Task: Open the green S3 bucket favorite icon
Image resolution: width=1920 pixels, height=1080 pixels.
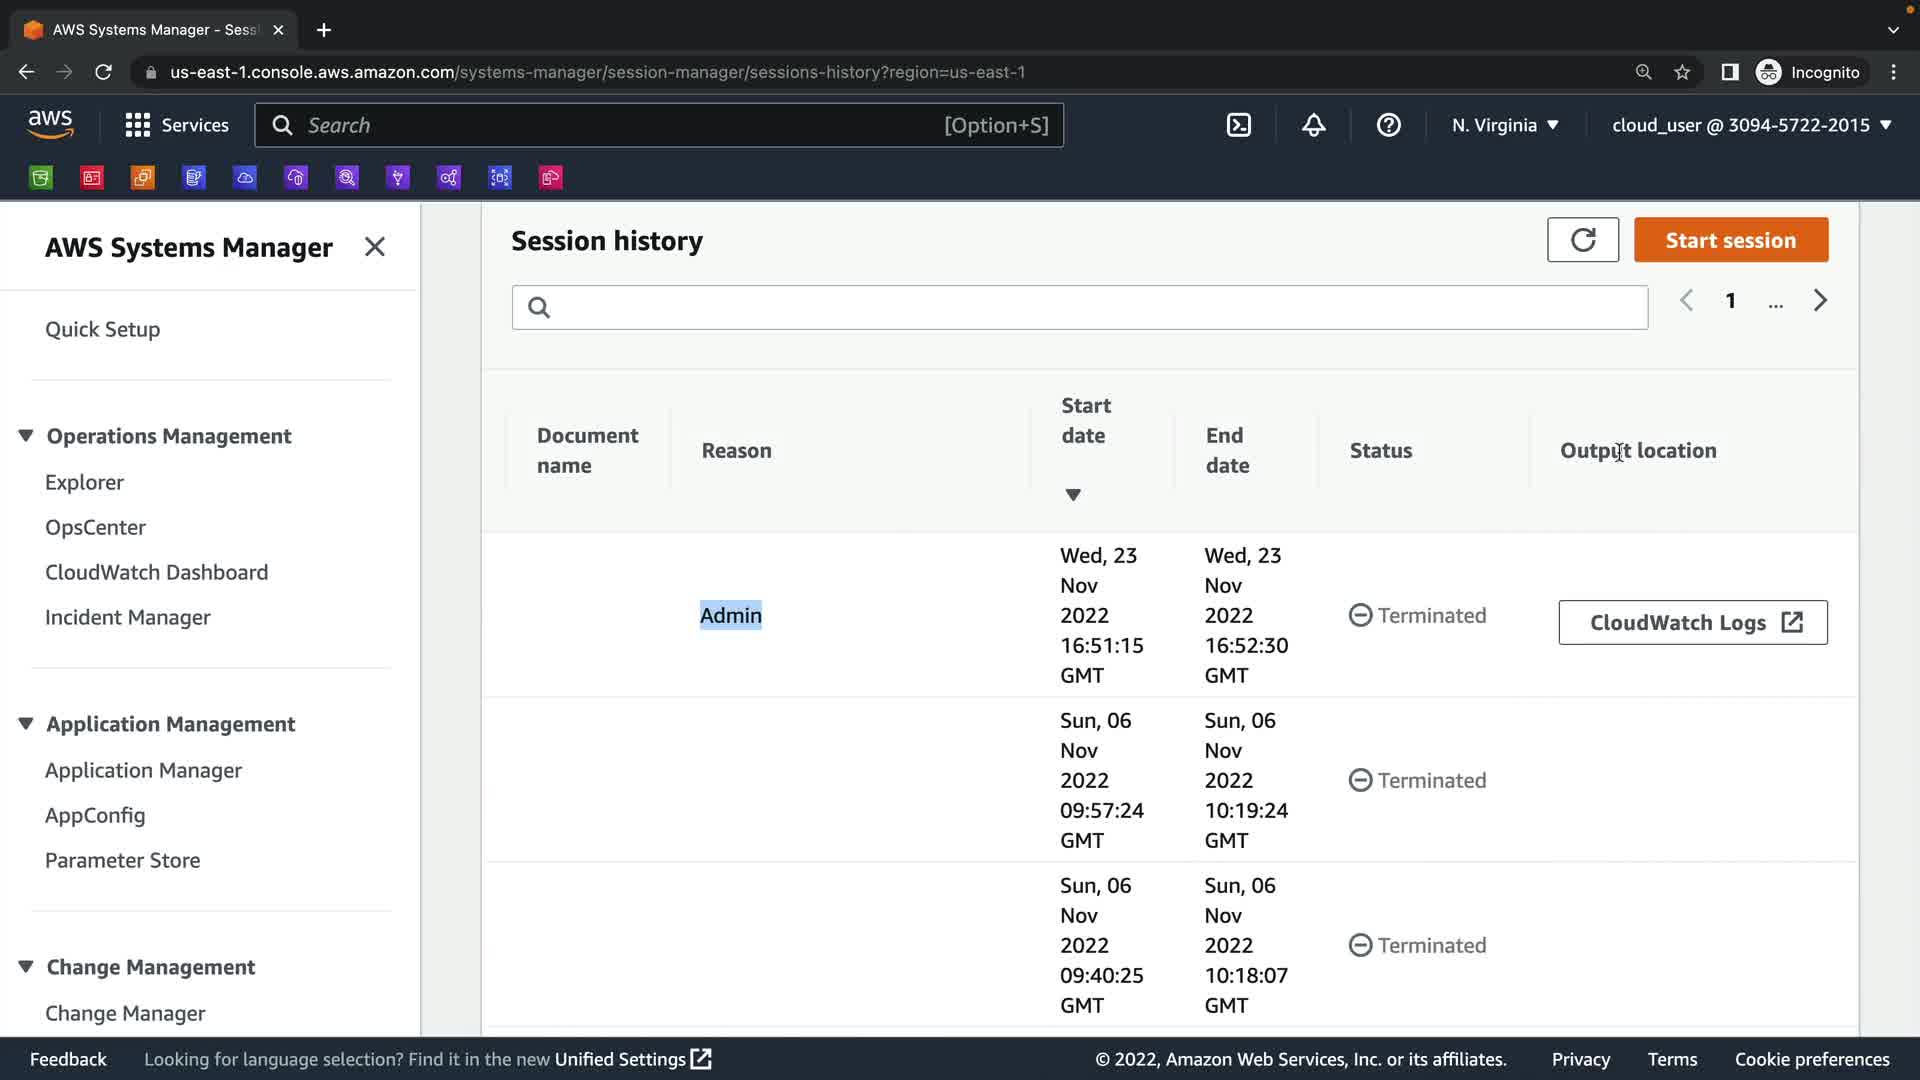Action: 41,178
